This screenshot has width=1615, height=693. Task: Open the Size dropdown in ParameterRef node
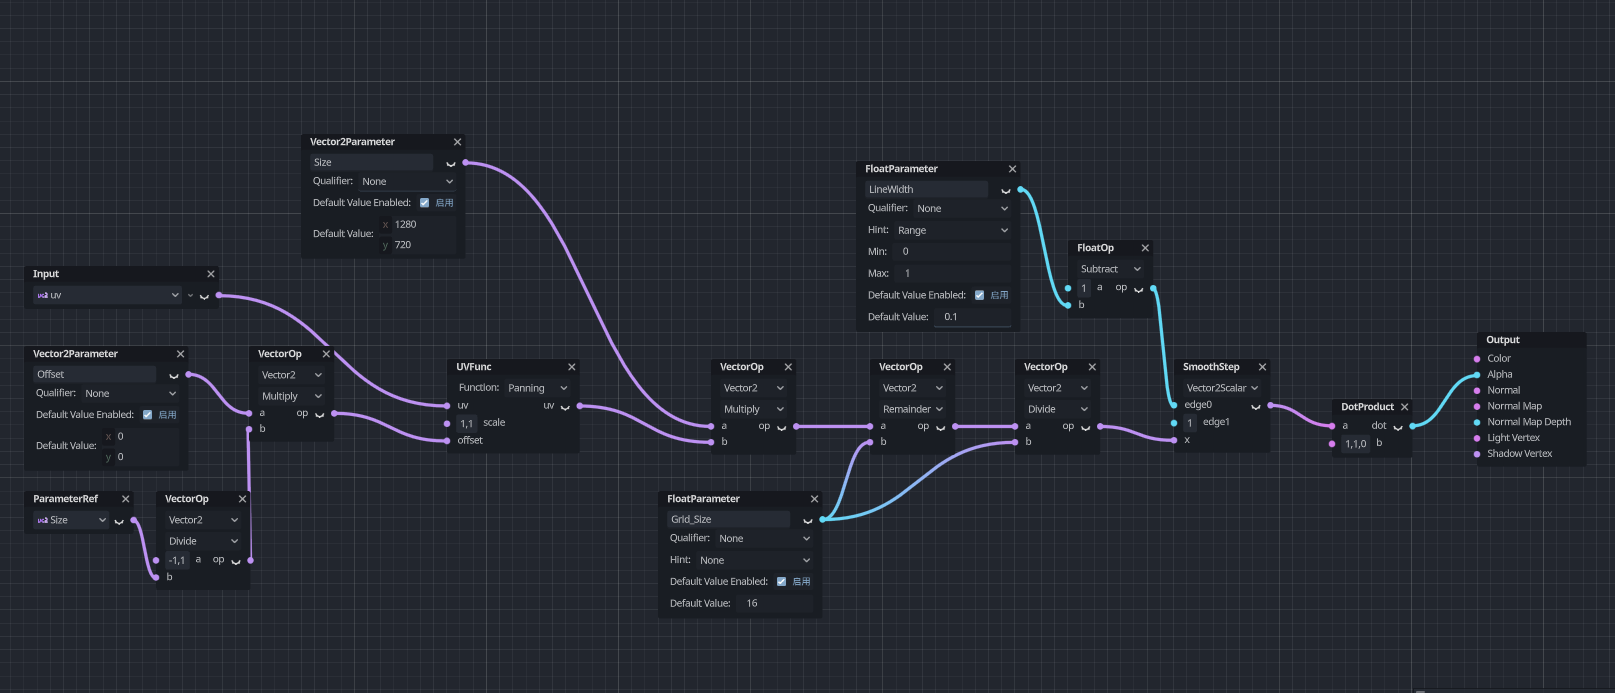point(70,520)
